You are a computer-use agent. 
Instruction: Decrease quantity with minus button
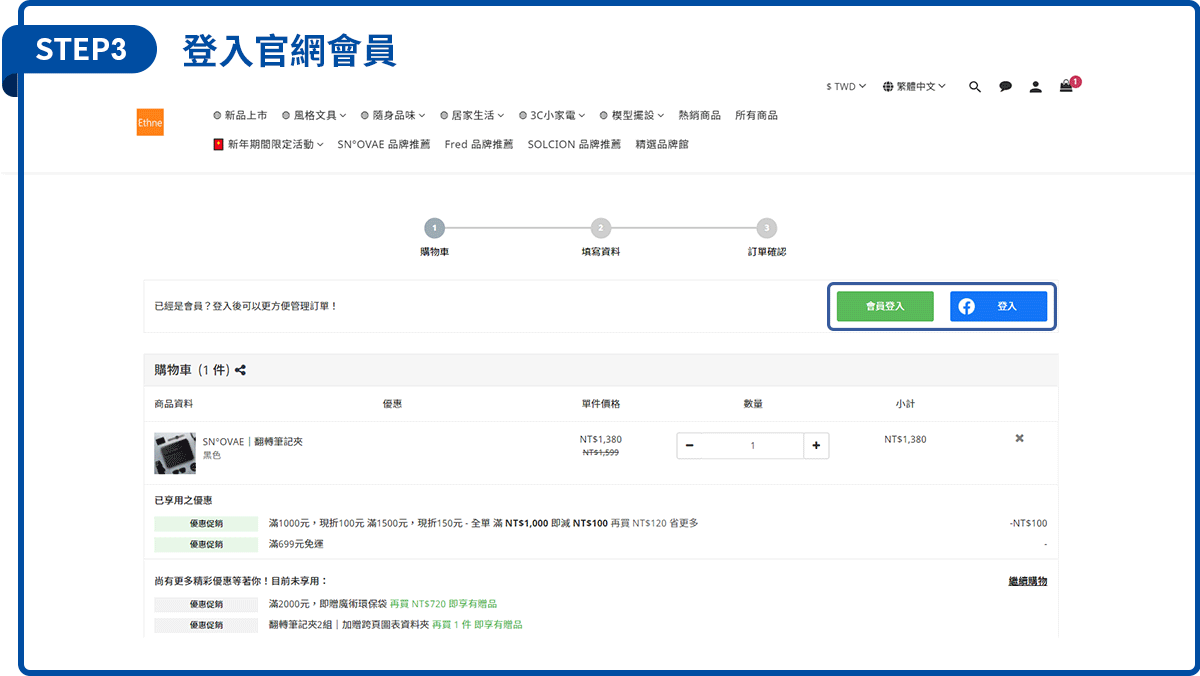pyautogui.click(x=690, y=445)
